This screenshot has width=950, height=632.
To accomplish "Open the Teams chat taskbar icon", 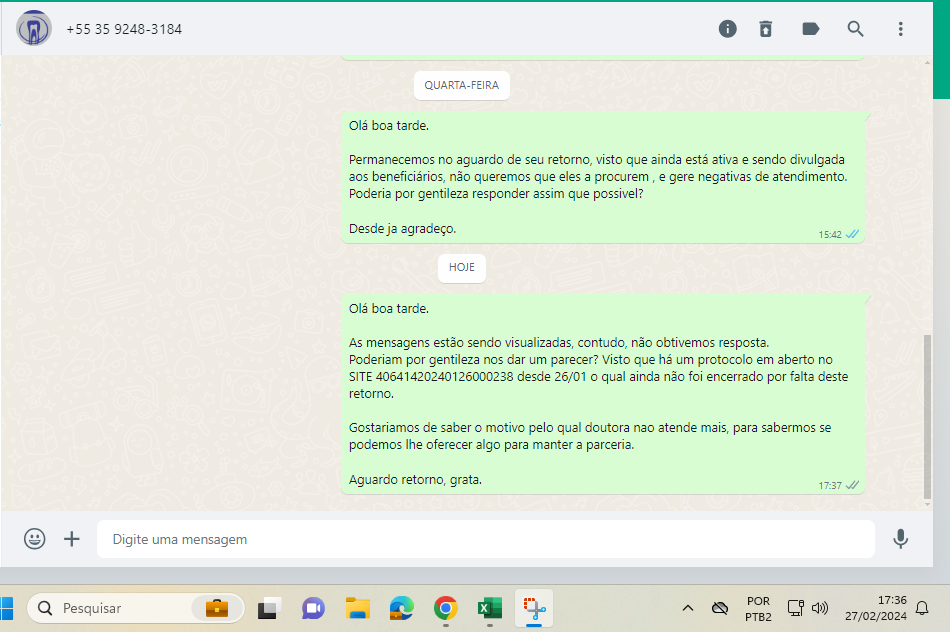I will tap(313, 608).
